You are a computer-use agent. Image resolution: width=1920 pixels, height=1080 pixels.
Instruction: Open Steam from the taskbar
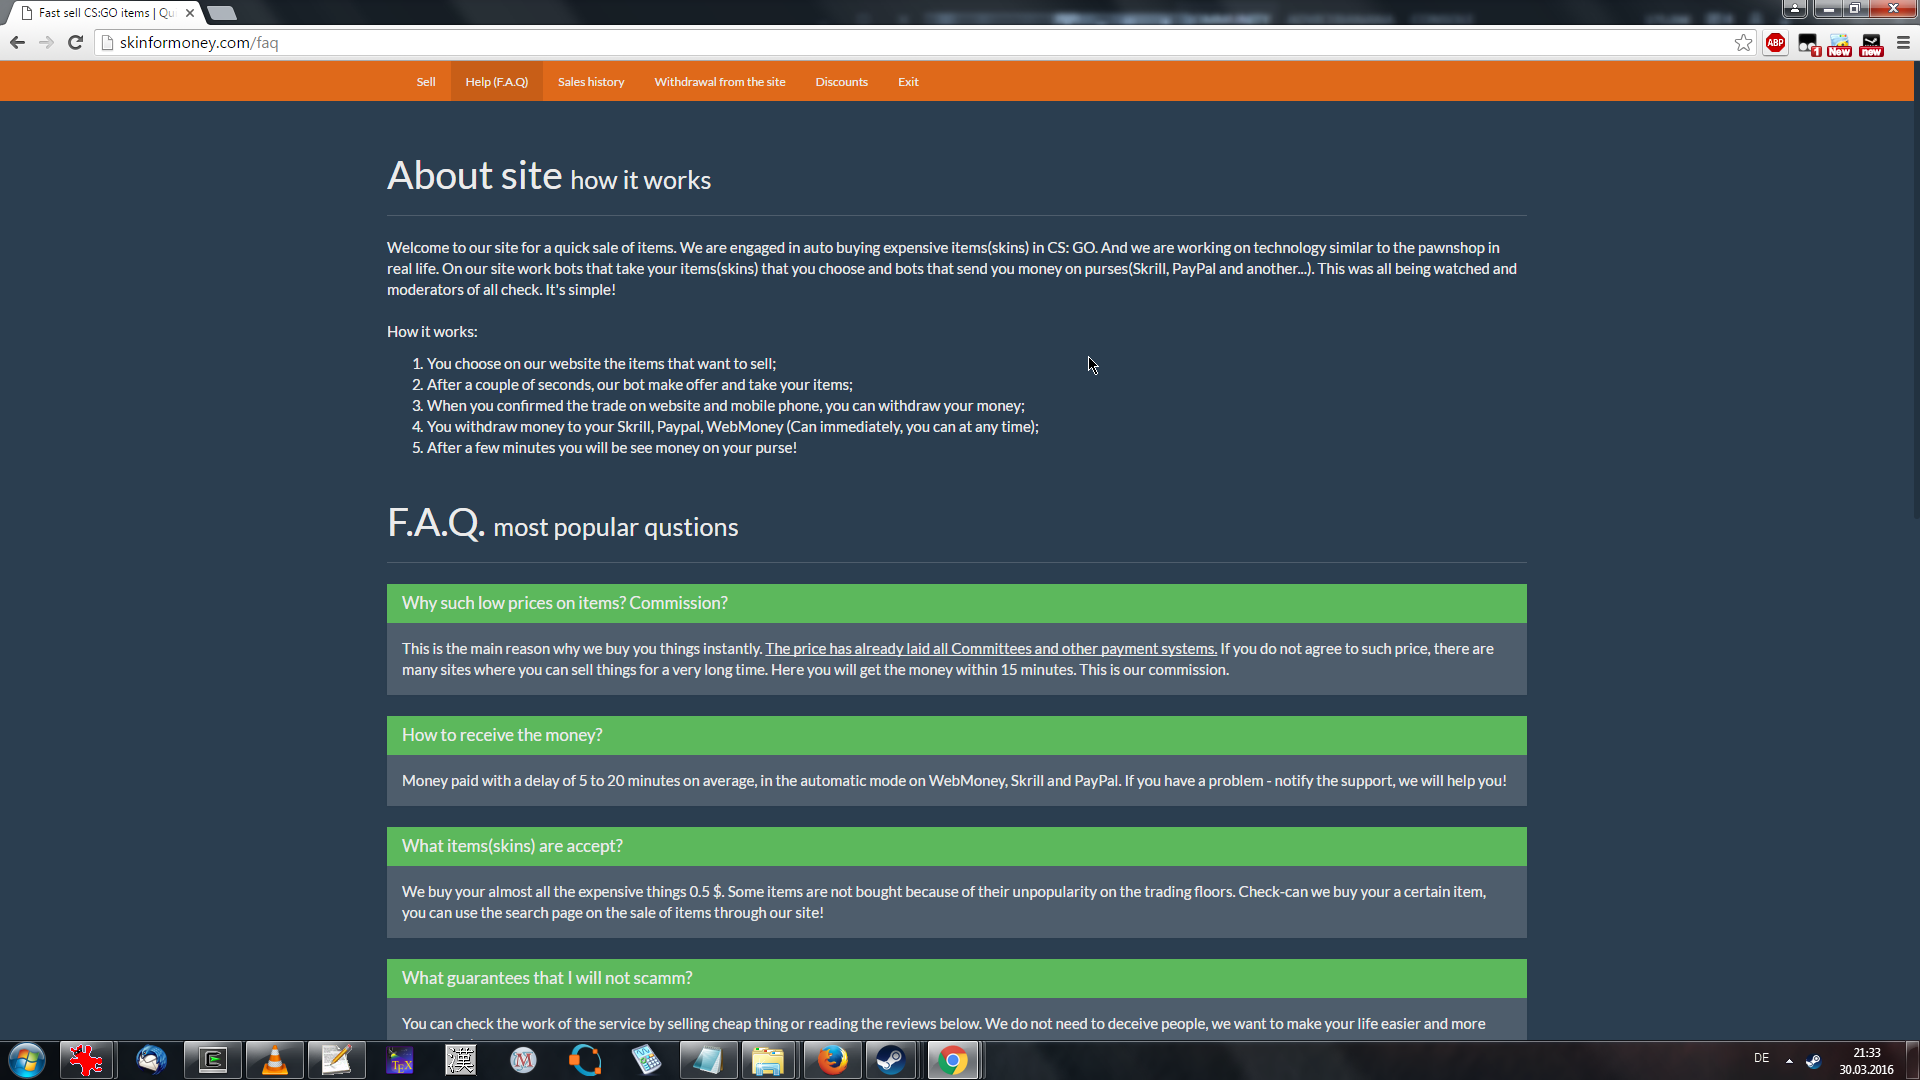tap(890, 1060)
